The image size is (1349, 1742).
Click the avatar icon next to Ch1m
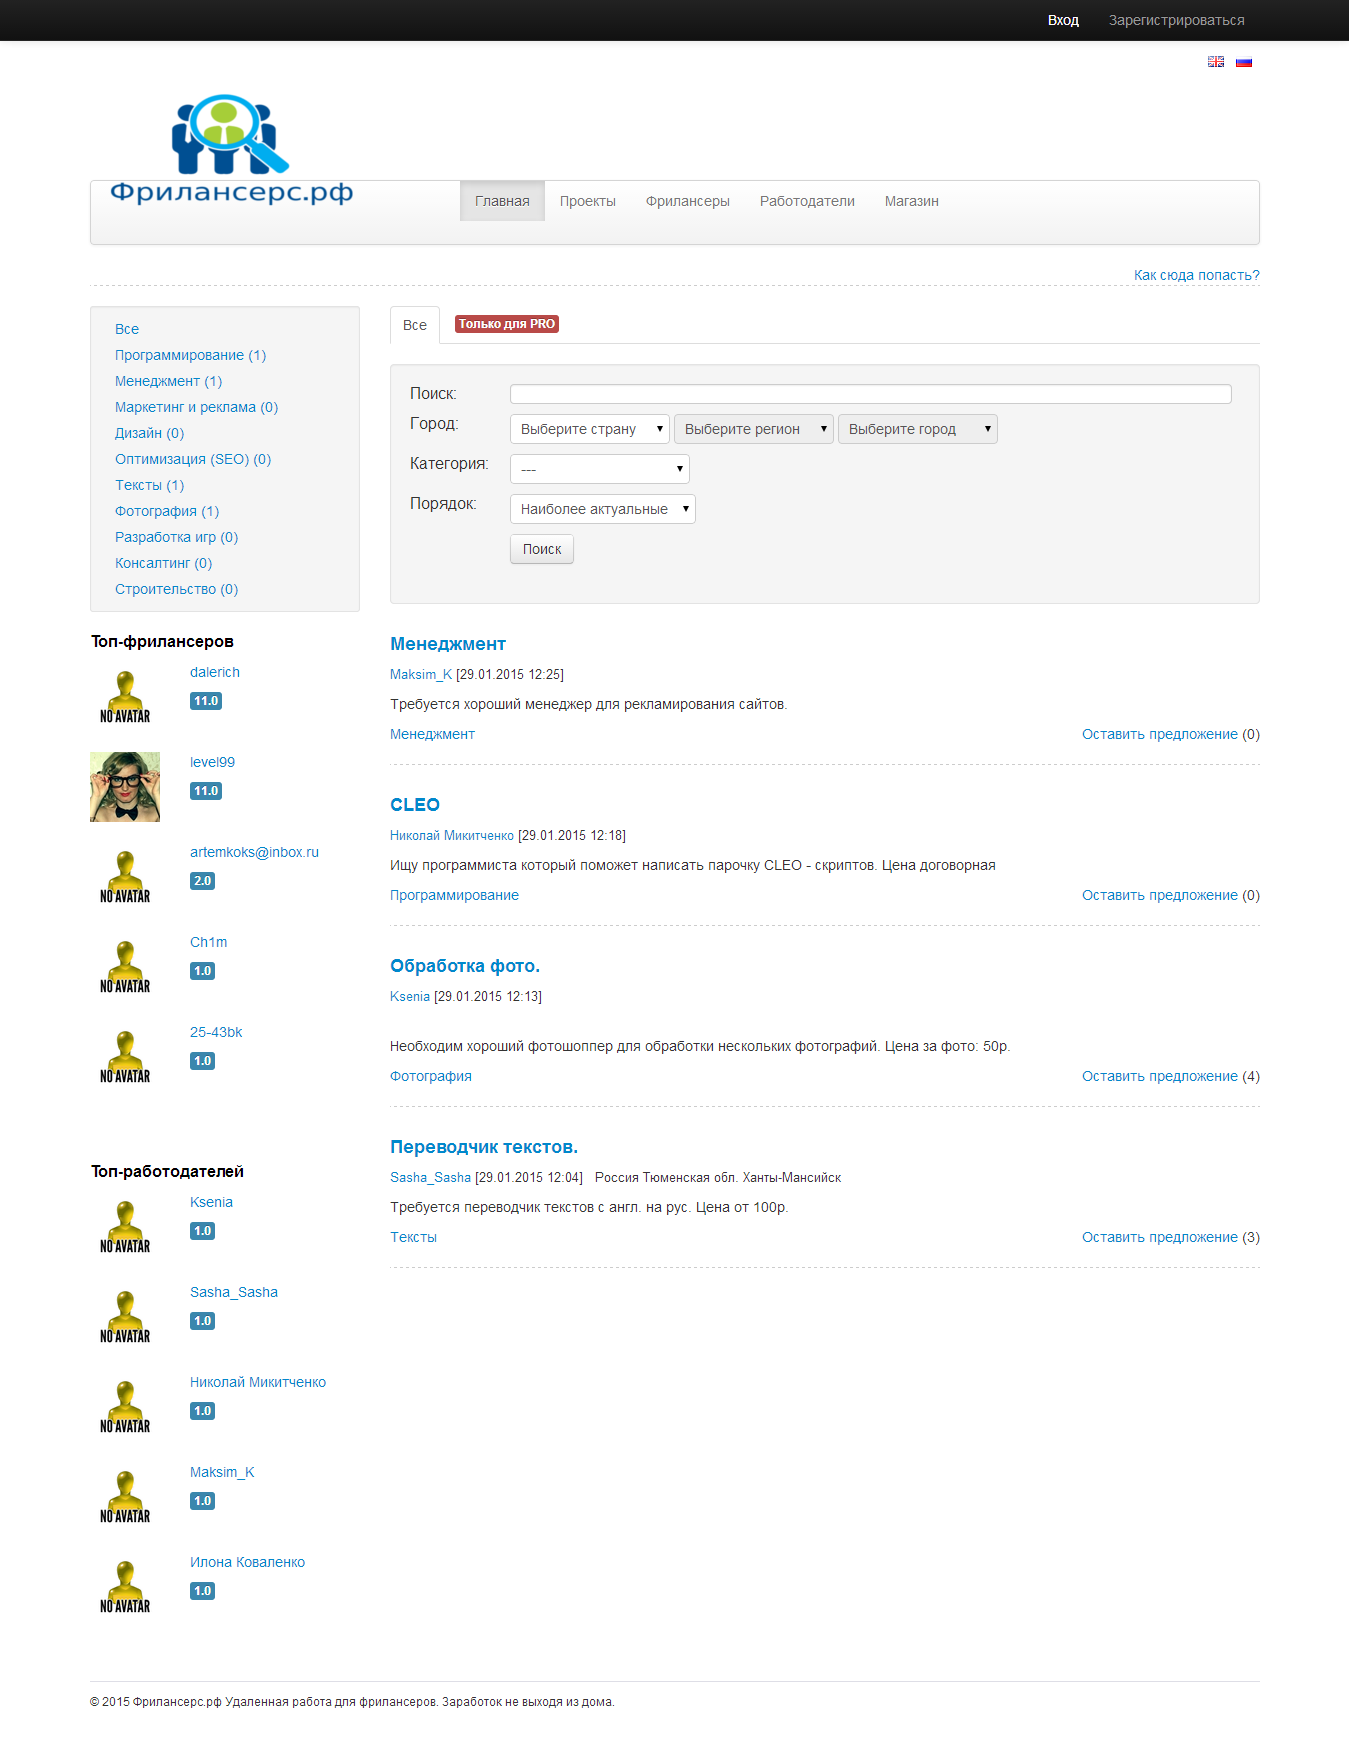[125, 967]
